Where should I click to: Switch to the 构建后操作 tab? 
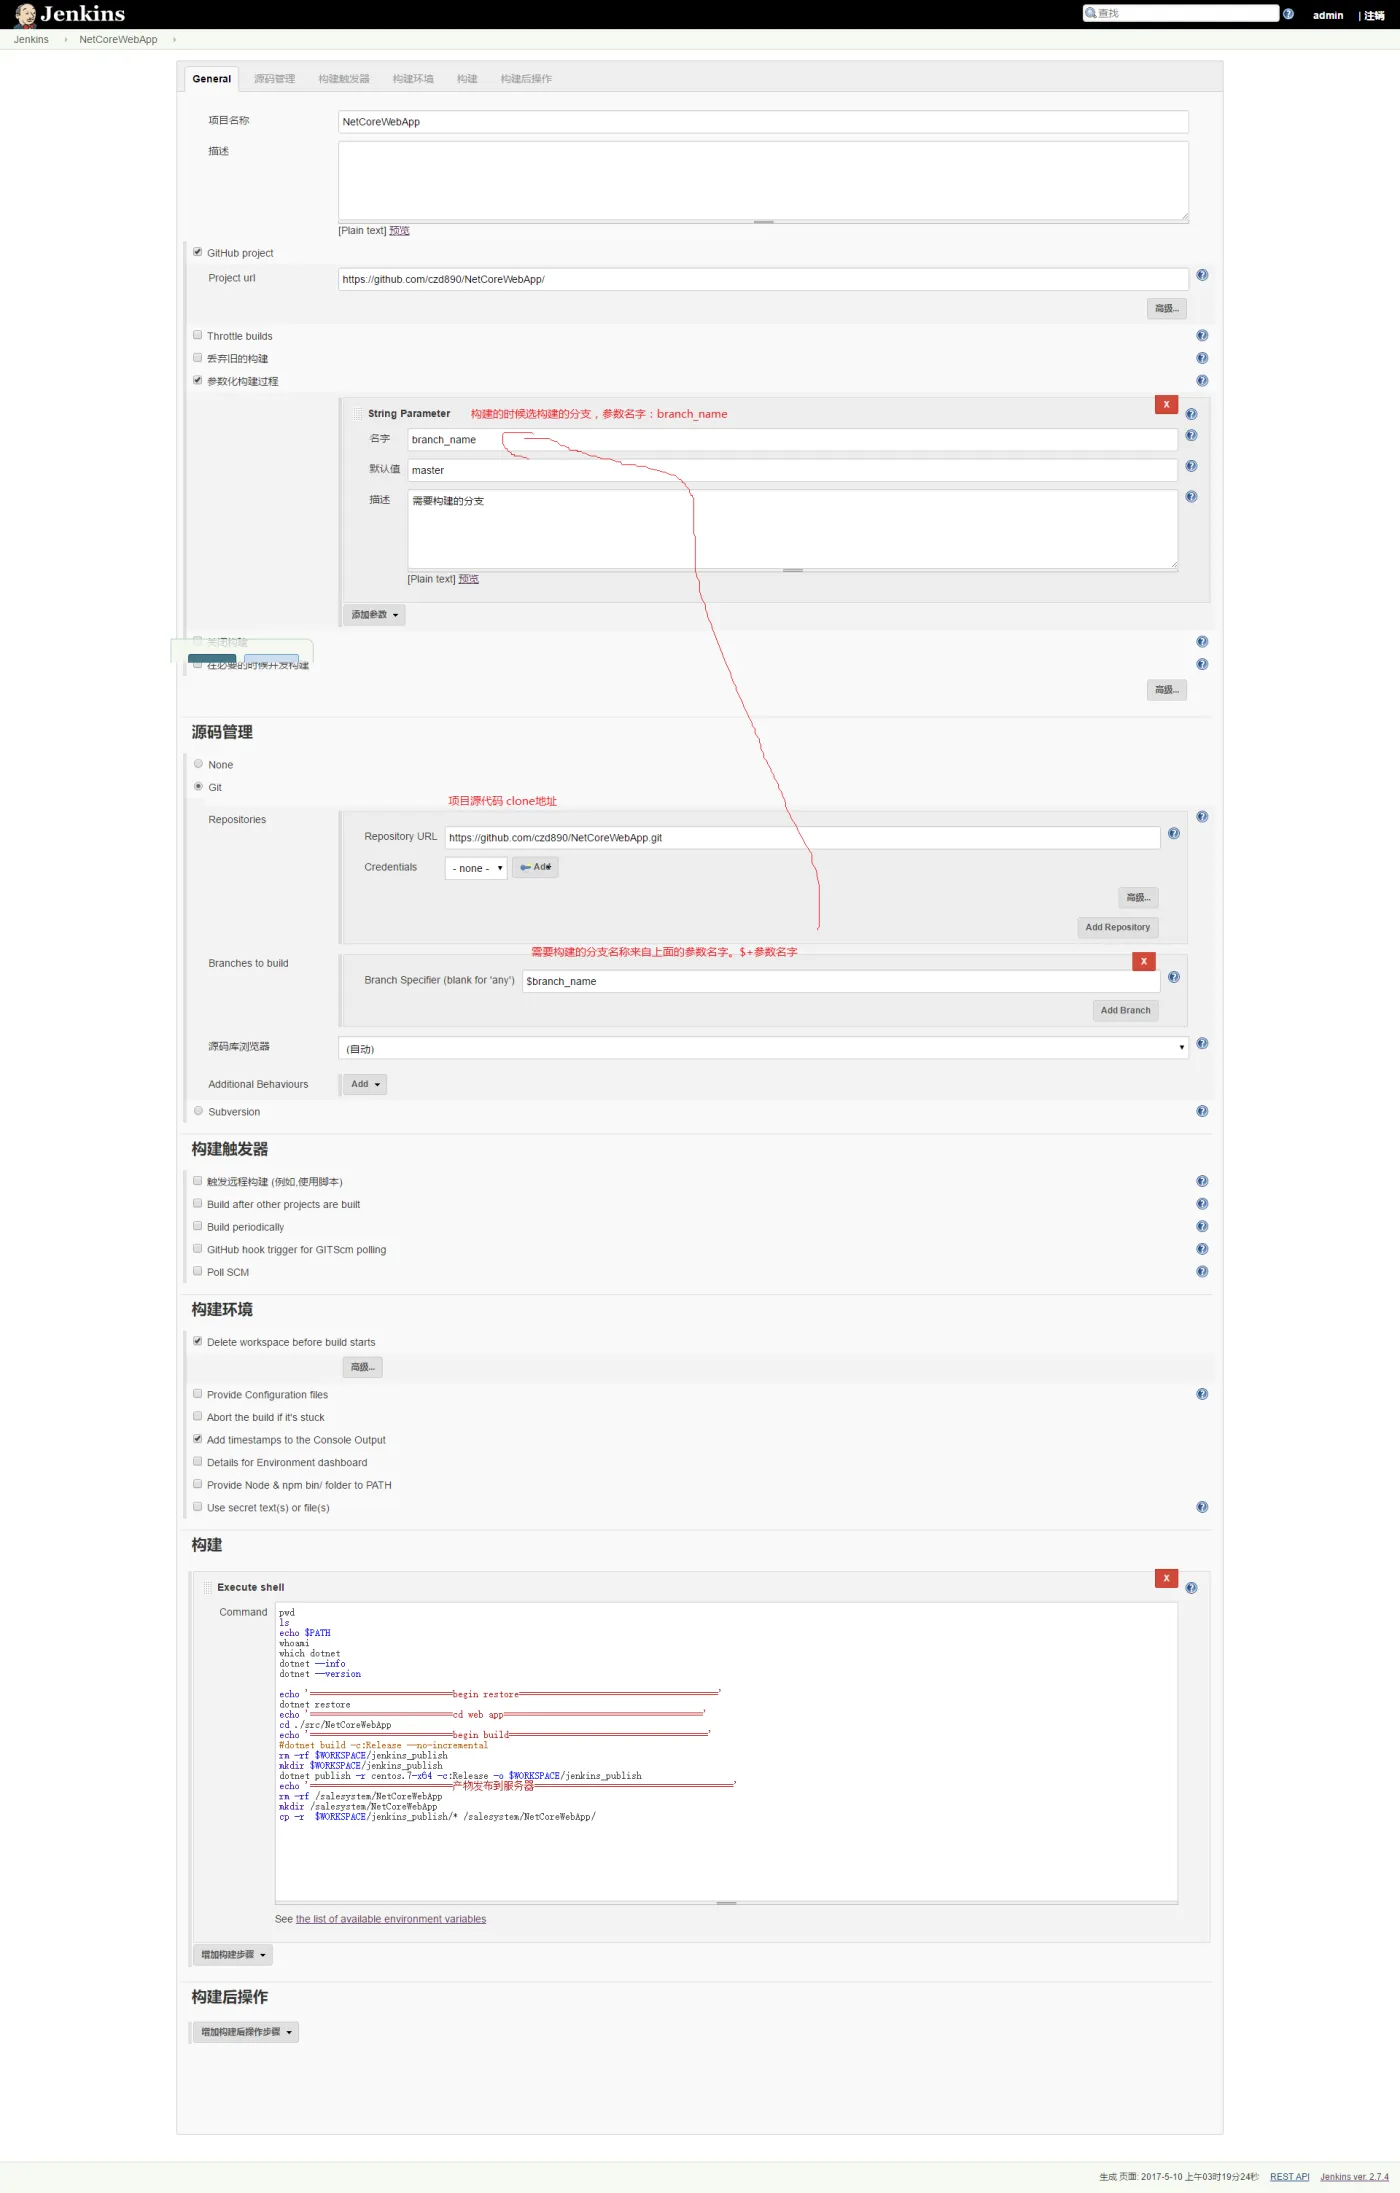click(x=526, y=79)
